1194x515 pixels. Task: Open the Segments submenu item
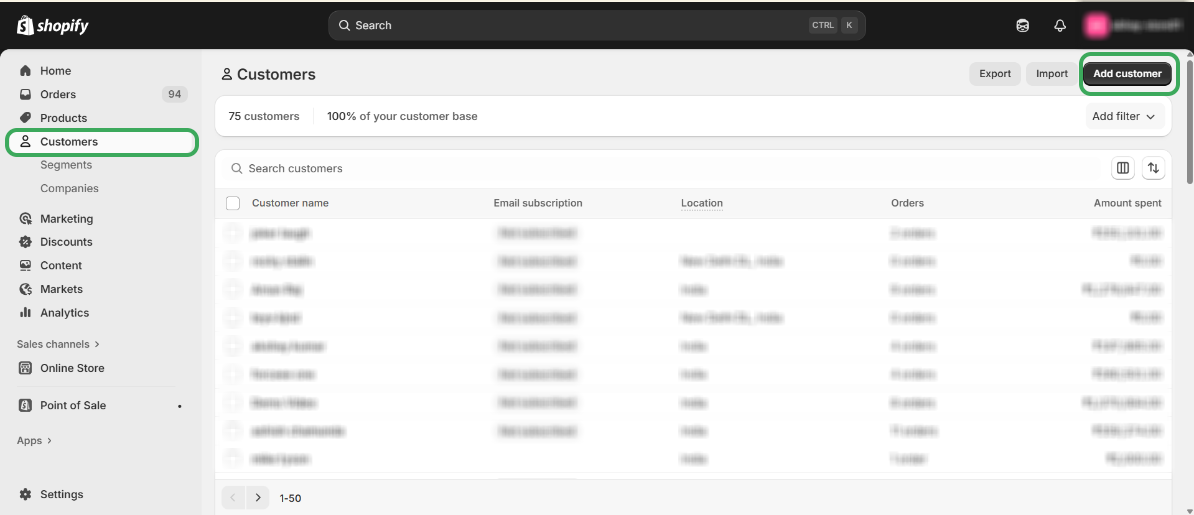66,165
